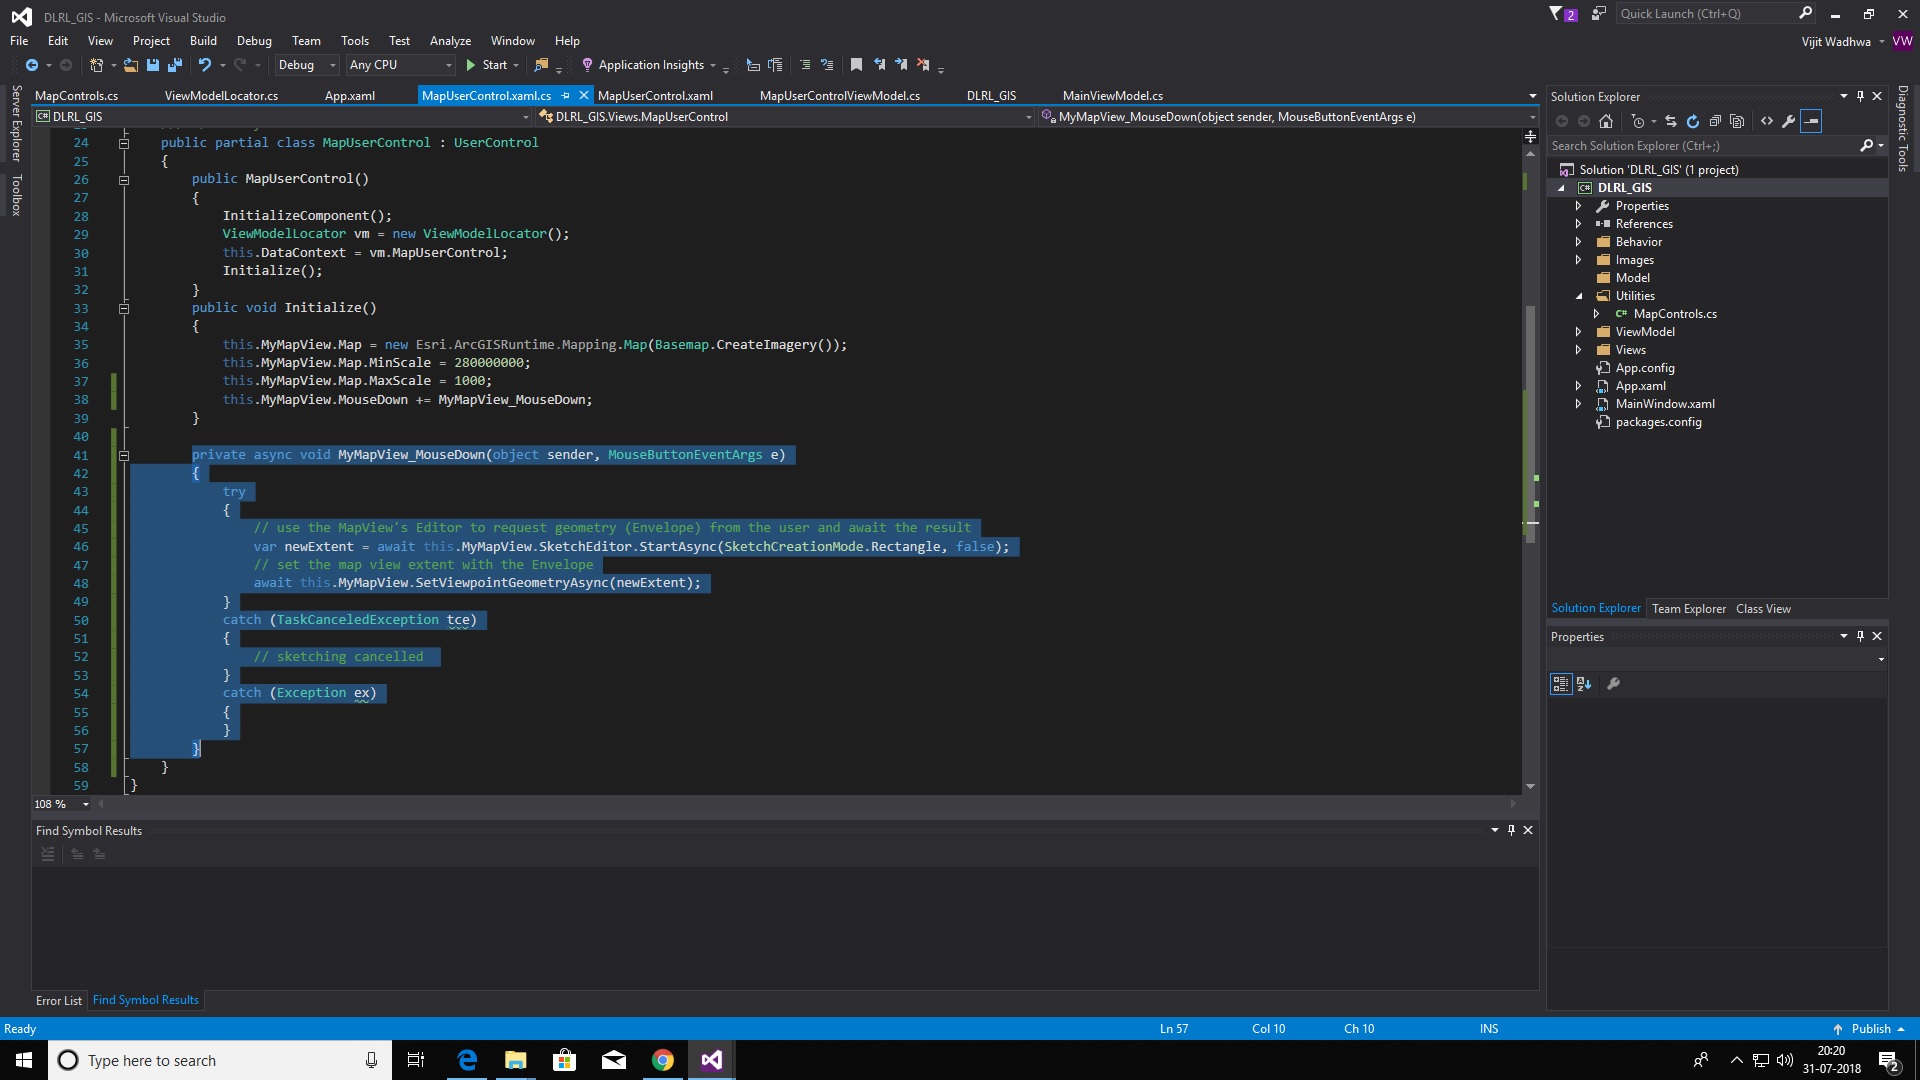Switch Properties panel to Alphabetical view
This screenshot has height=1080, width=1920.
coord(1584,684)
